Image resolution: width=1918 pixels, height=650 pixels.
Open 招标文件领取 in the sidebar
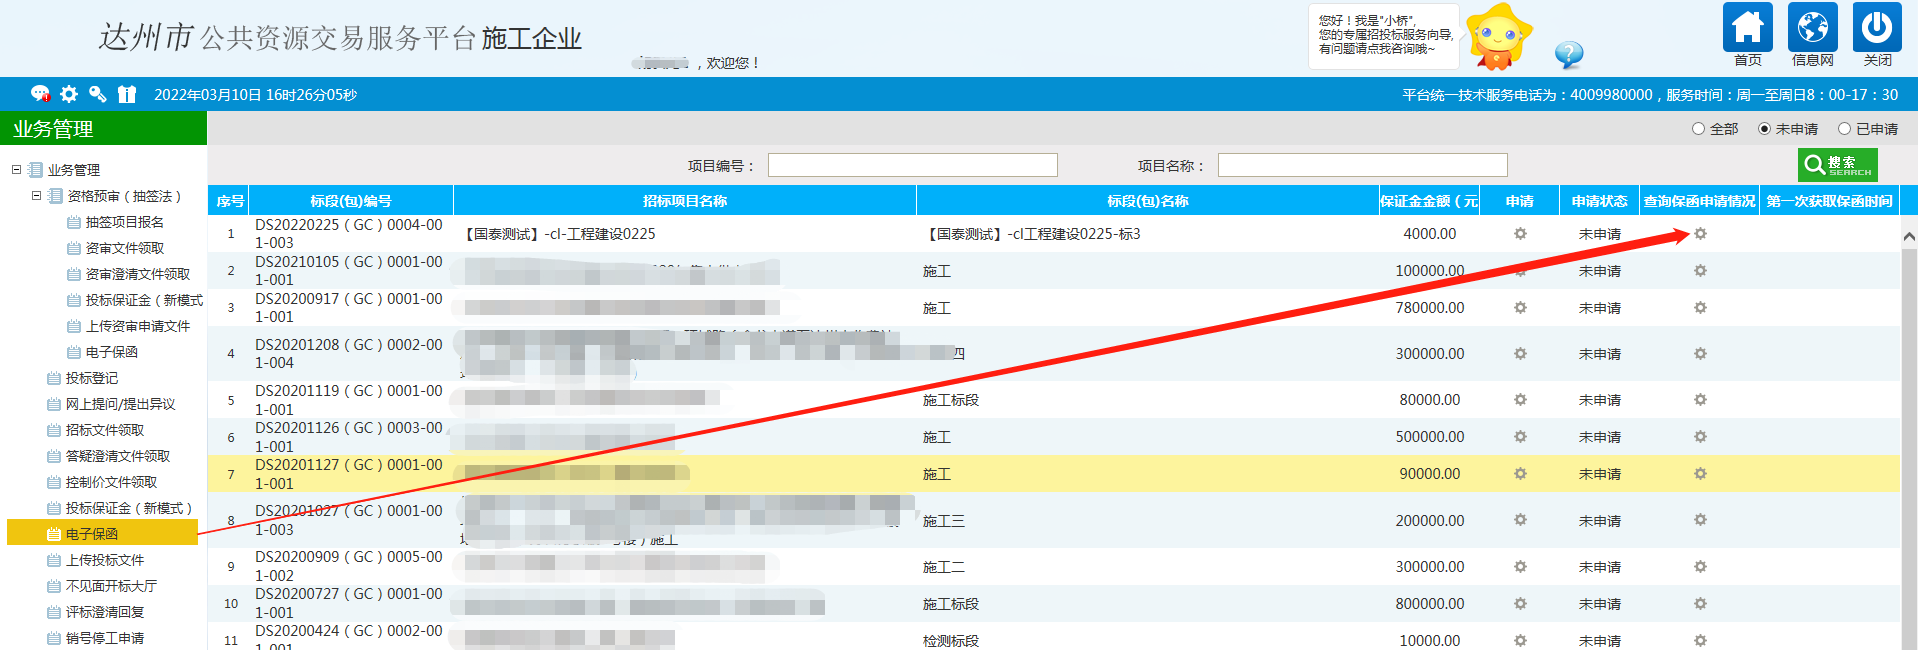(105, 430)
